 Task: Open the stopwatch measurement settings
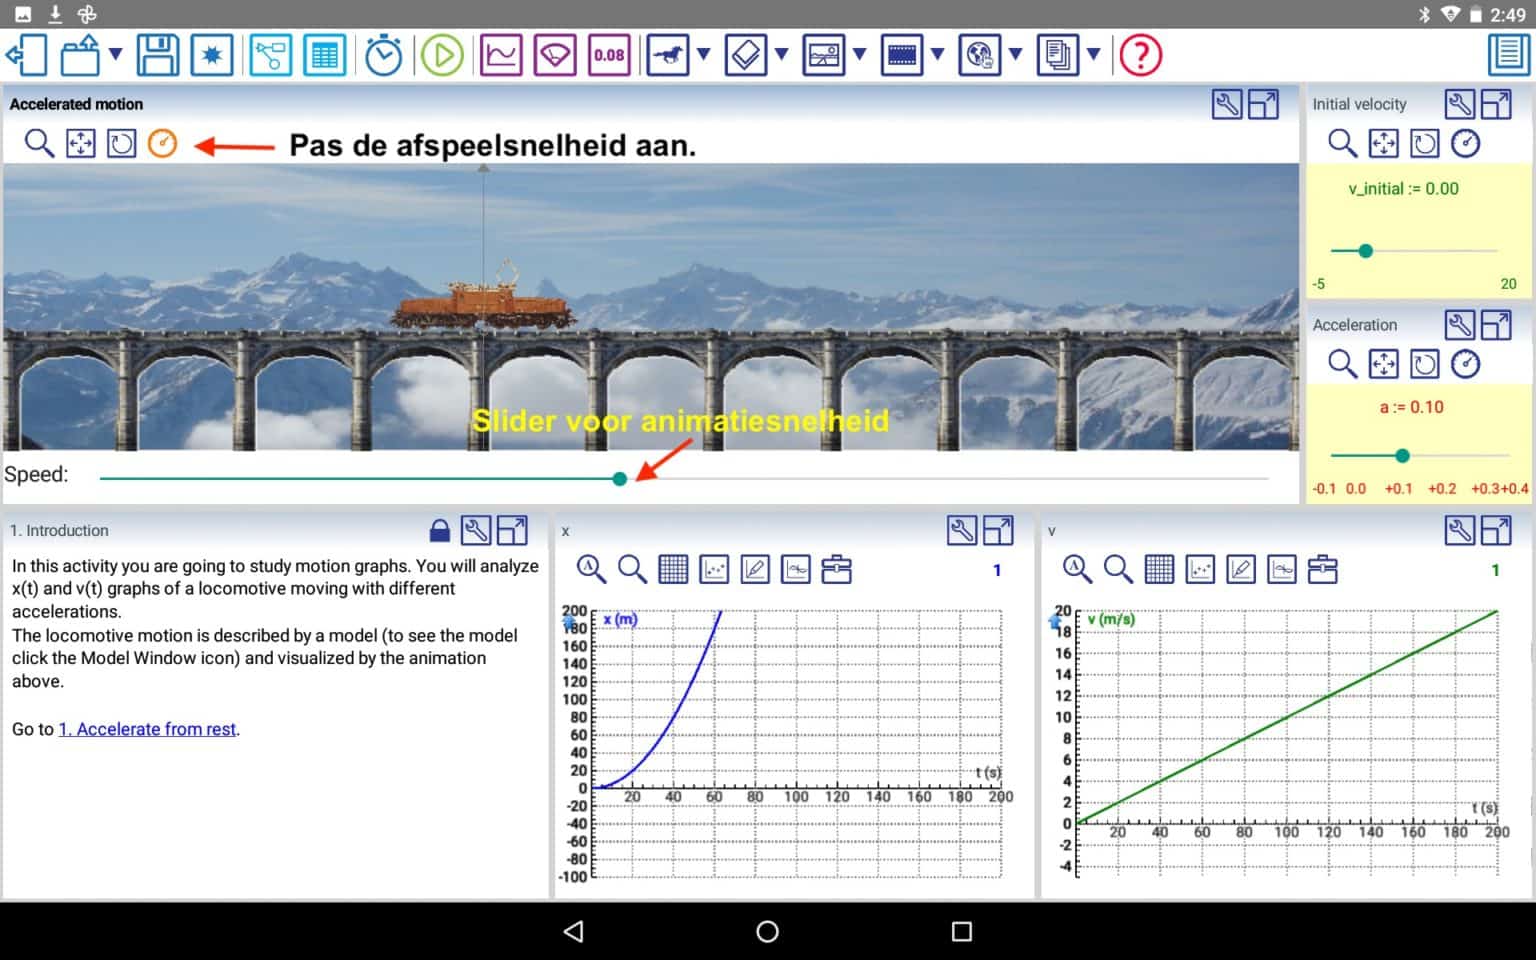tap(383, 55)
